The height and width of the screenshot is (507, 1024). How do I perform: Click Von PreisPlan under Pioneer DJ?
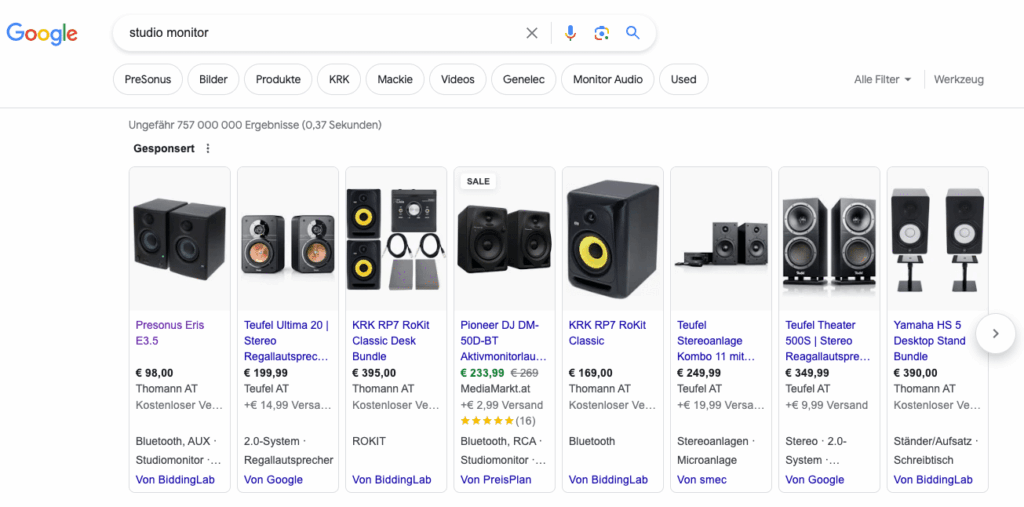[x=496, y=480]
